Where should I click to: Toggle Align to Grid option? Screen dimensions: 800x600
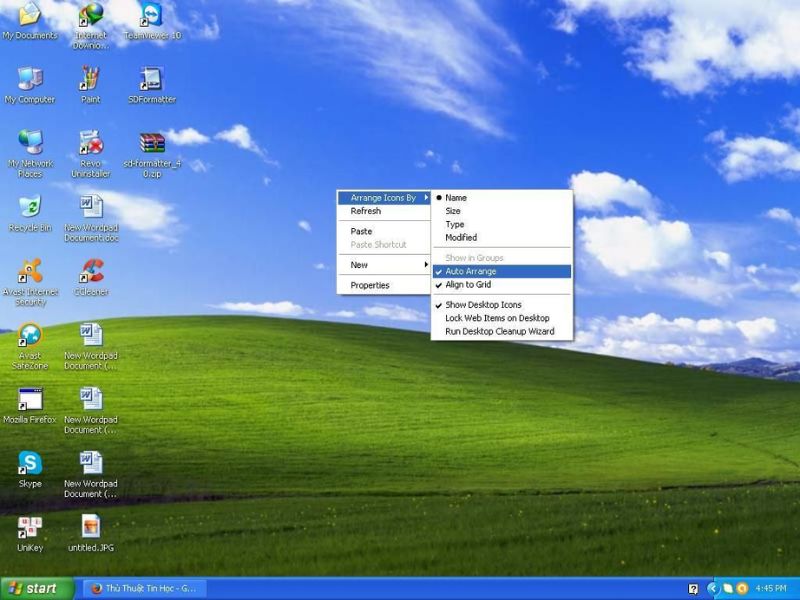[x=502, y=285]
